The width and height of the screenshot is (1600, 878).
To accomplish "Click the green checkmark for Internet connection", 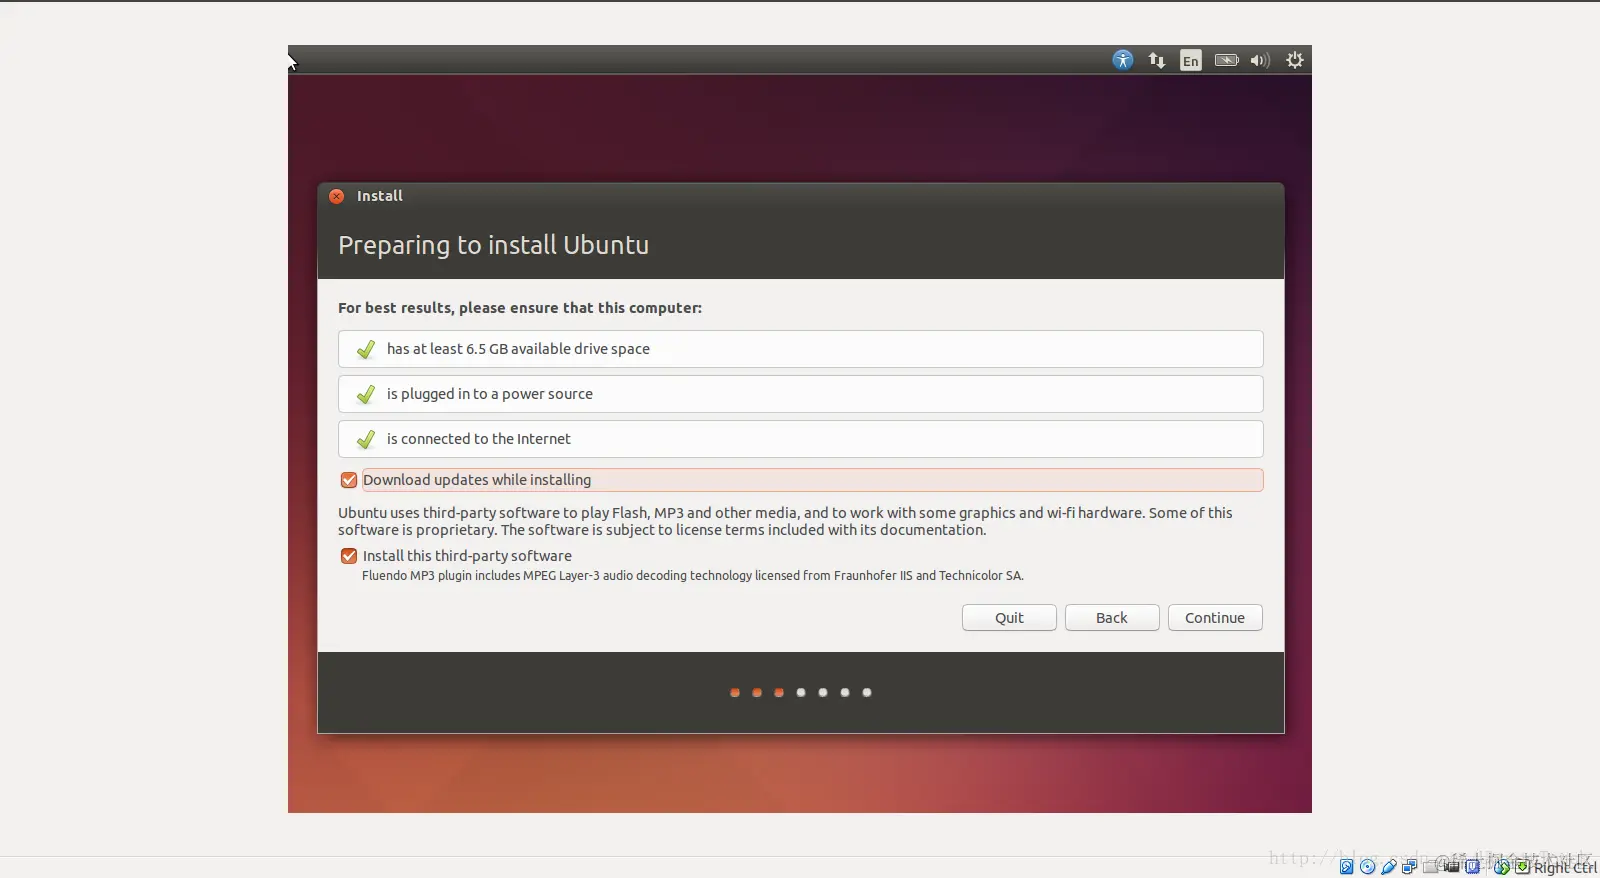I will click(366, 439).
